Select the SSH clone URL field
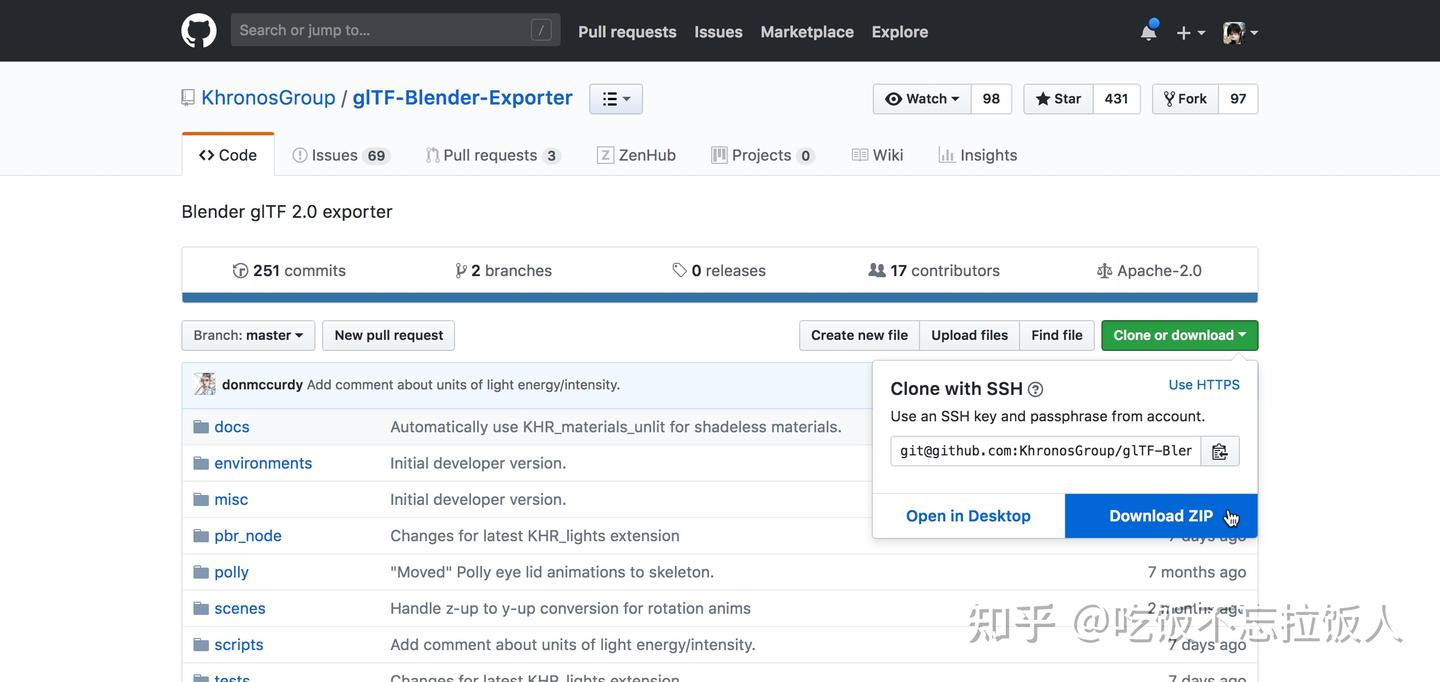Viewport: 1440px width, 682px height. tap(1046, 451)
